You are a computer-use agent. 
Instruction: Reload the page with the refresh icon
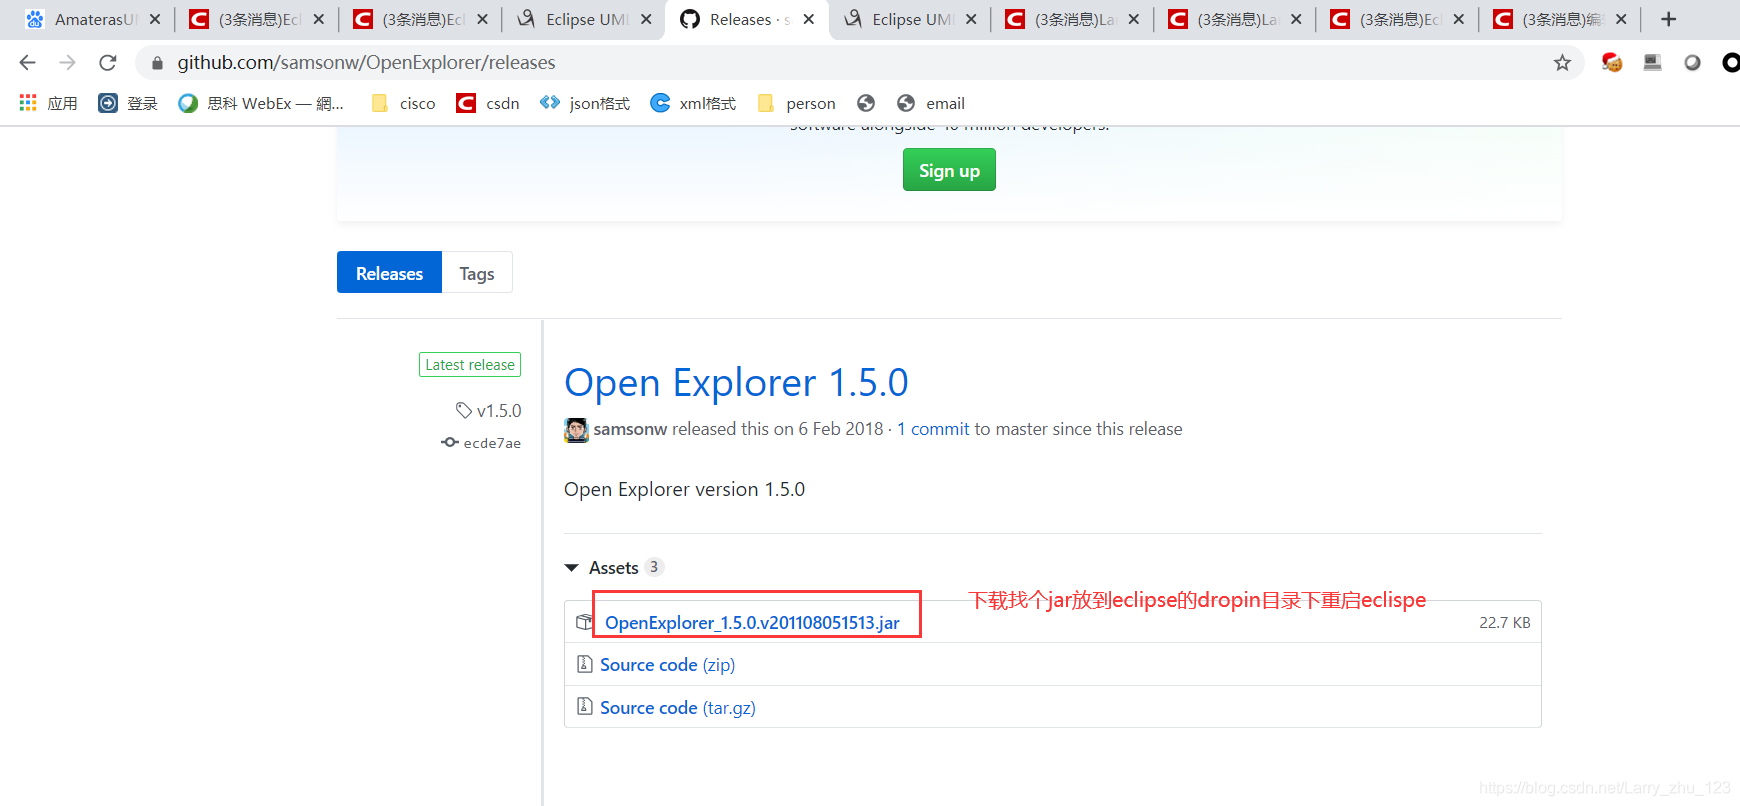[108, 63]
